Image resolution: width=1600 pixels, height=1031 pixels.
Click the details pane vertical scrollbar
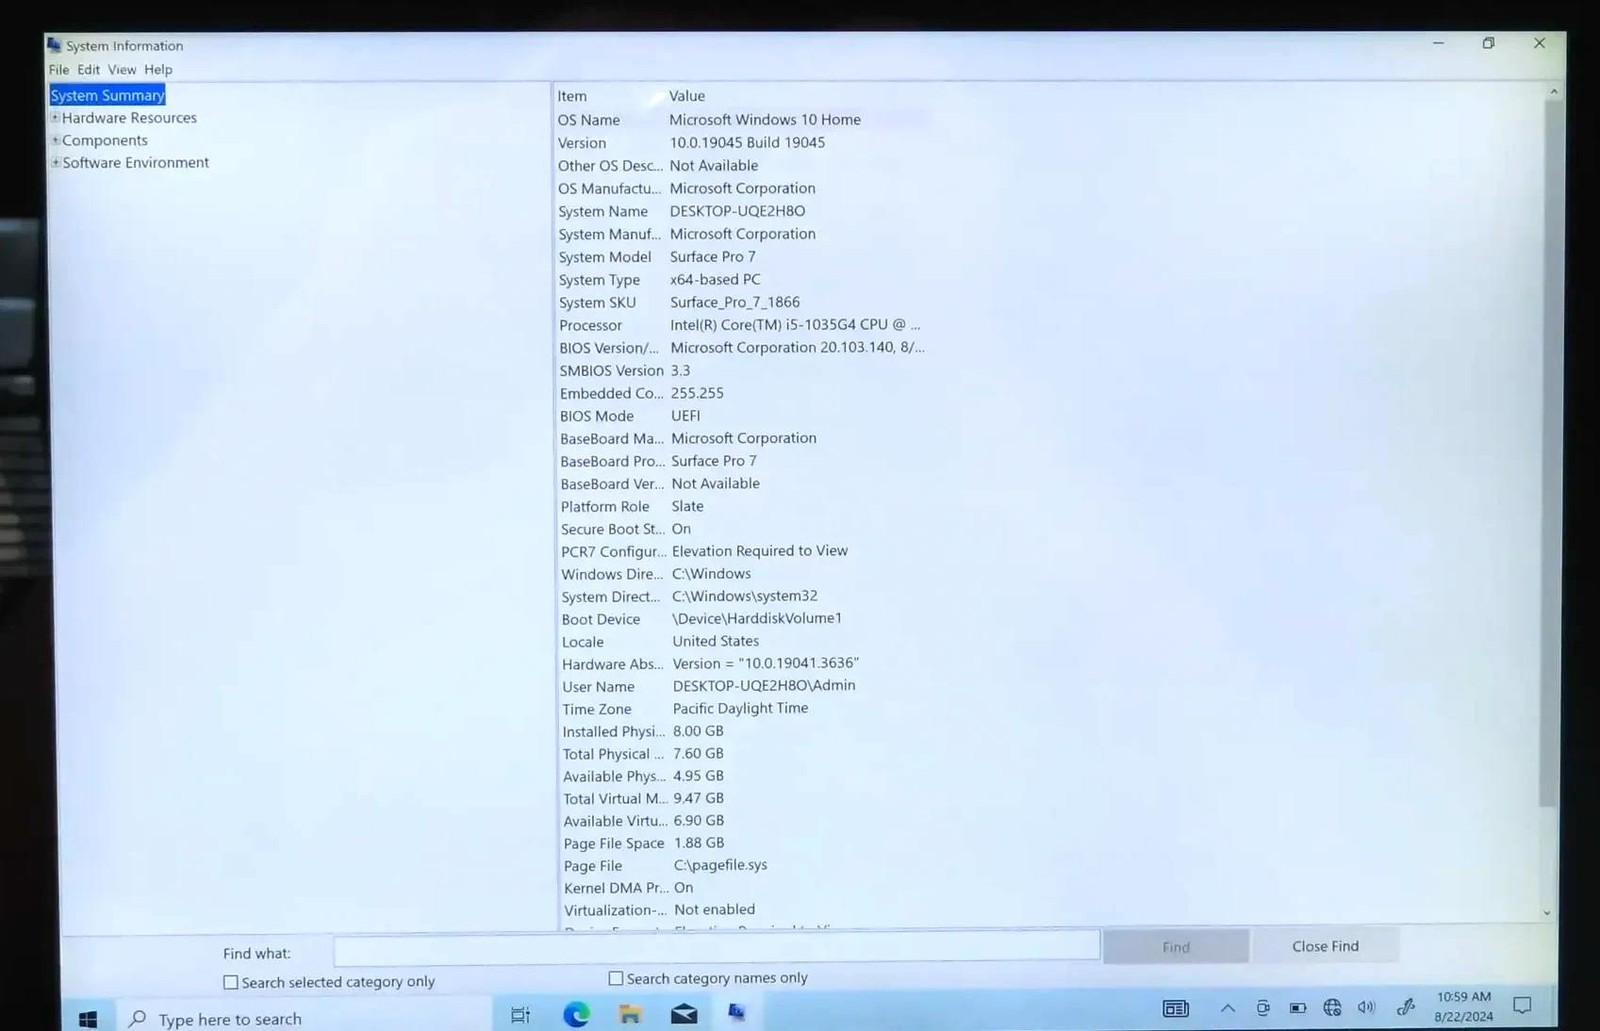click(1548, 452)
